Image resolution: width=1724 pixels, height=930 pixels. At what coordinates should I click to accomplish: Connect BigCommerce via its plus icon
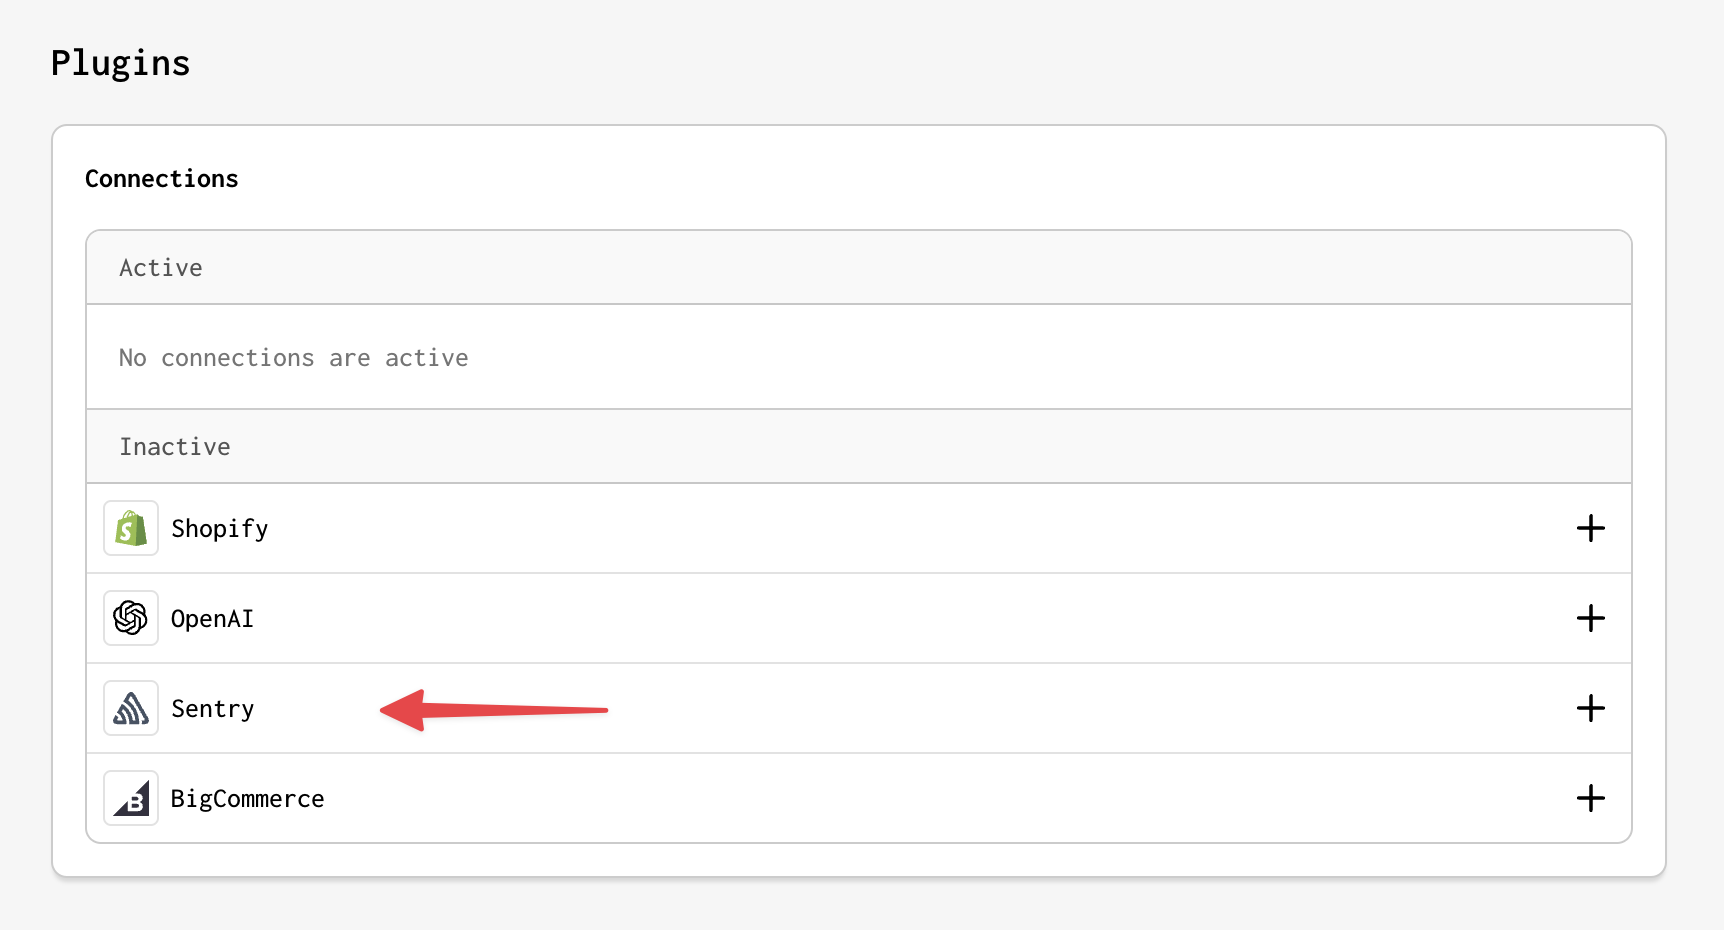1590,798
